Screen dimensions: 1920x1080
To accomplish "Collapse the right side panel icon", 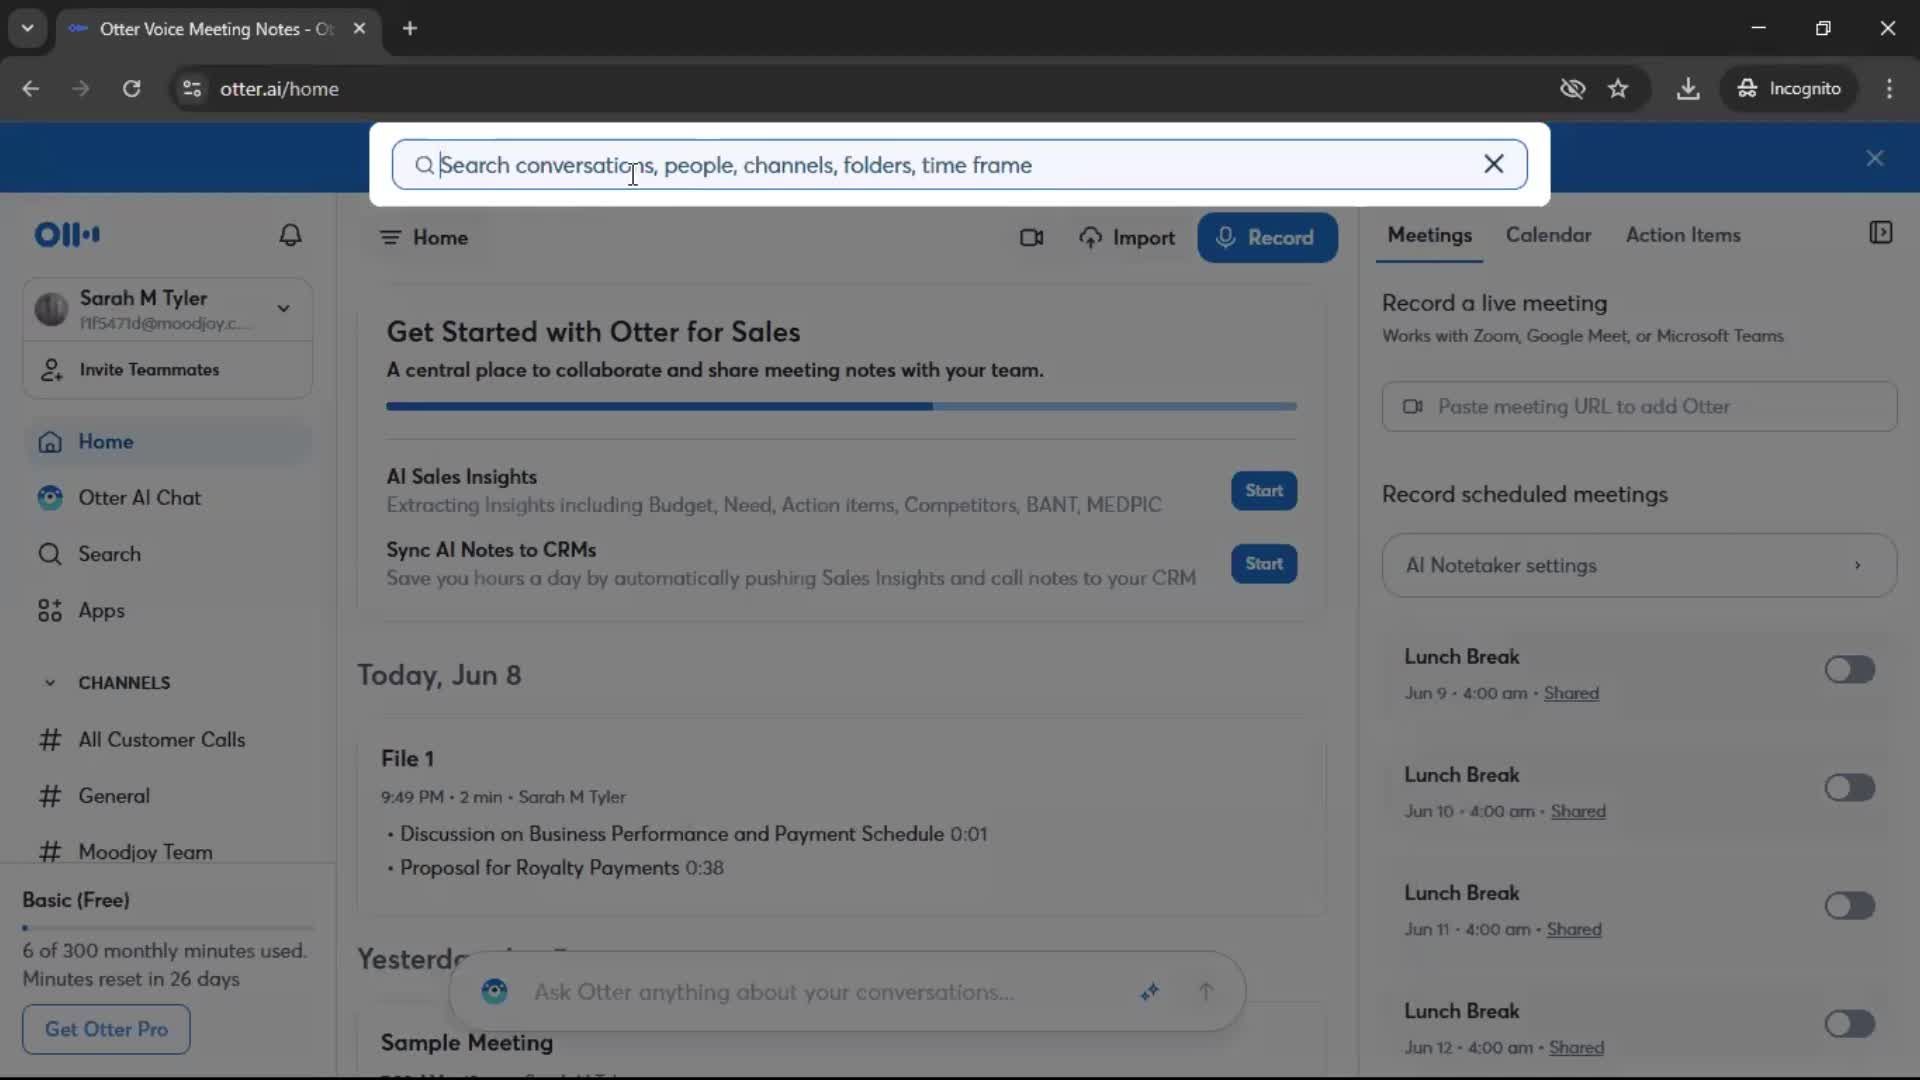I will pos(1880,233).
